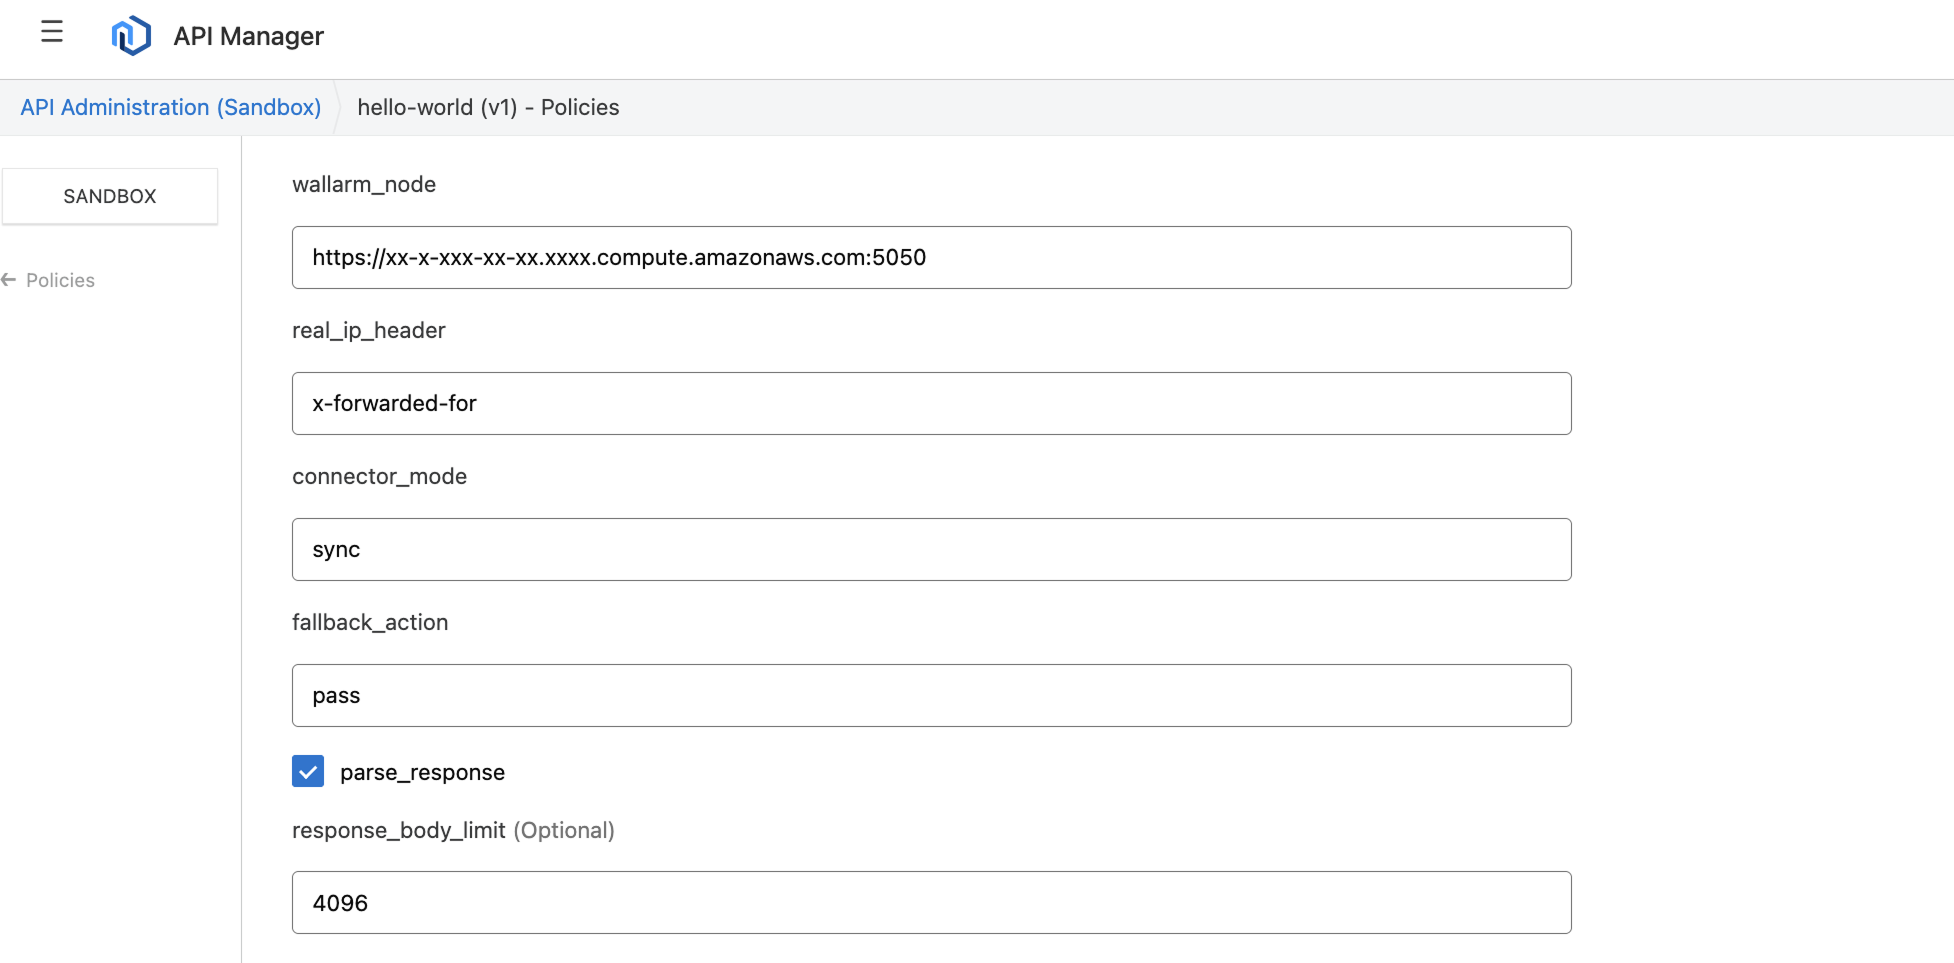The width and height of the screenshot is (1954, 963).
Task: Click the API Manager title text
Action: click(248, 36)
